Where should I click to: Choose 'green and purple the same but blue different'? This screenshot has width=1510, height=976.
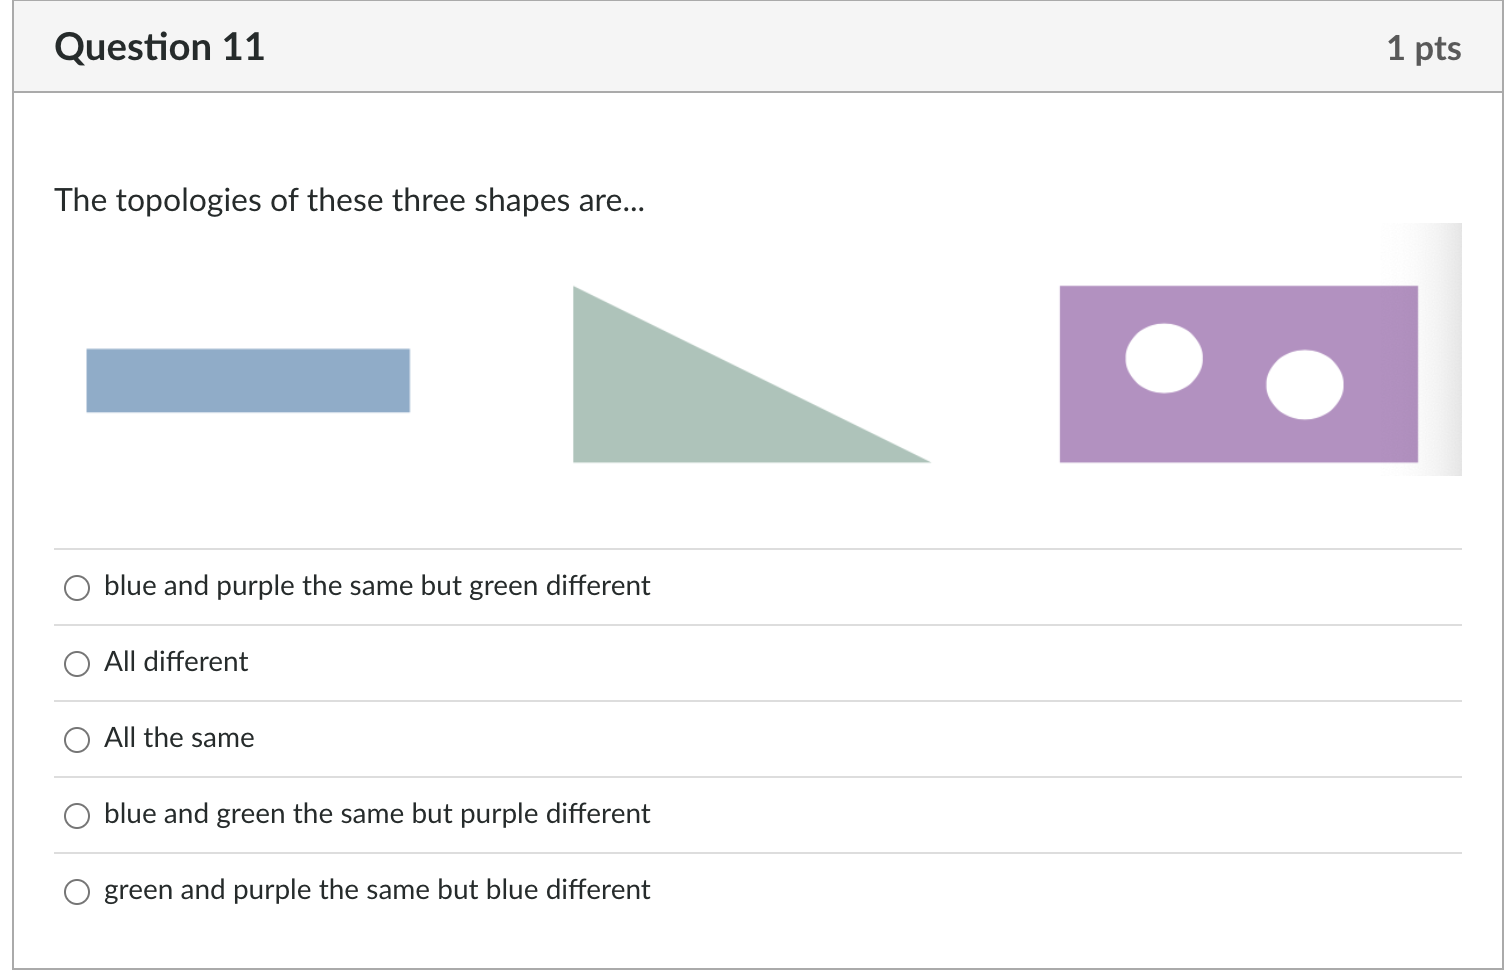tap(76, 891)
